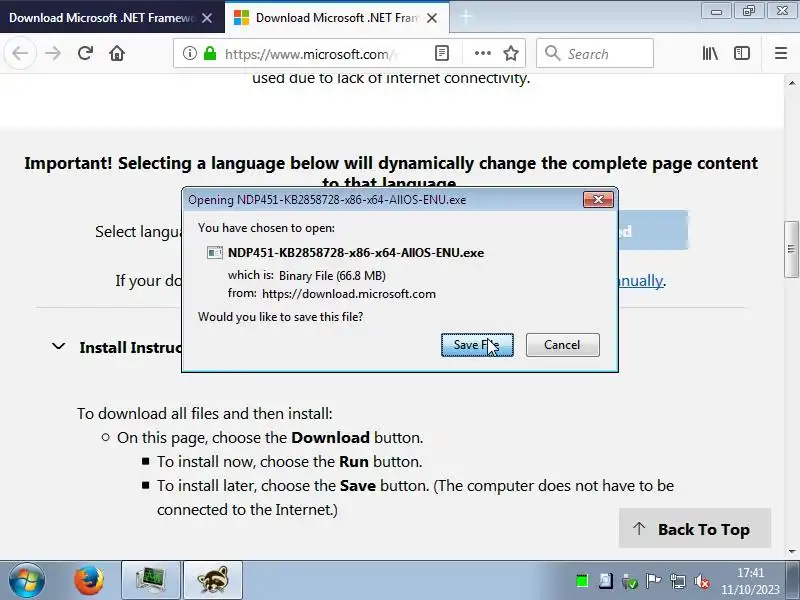Viewport: 800px width, 600px height.
Task: Click the muted volume speaker tray icon
Action: pos(702,581)
